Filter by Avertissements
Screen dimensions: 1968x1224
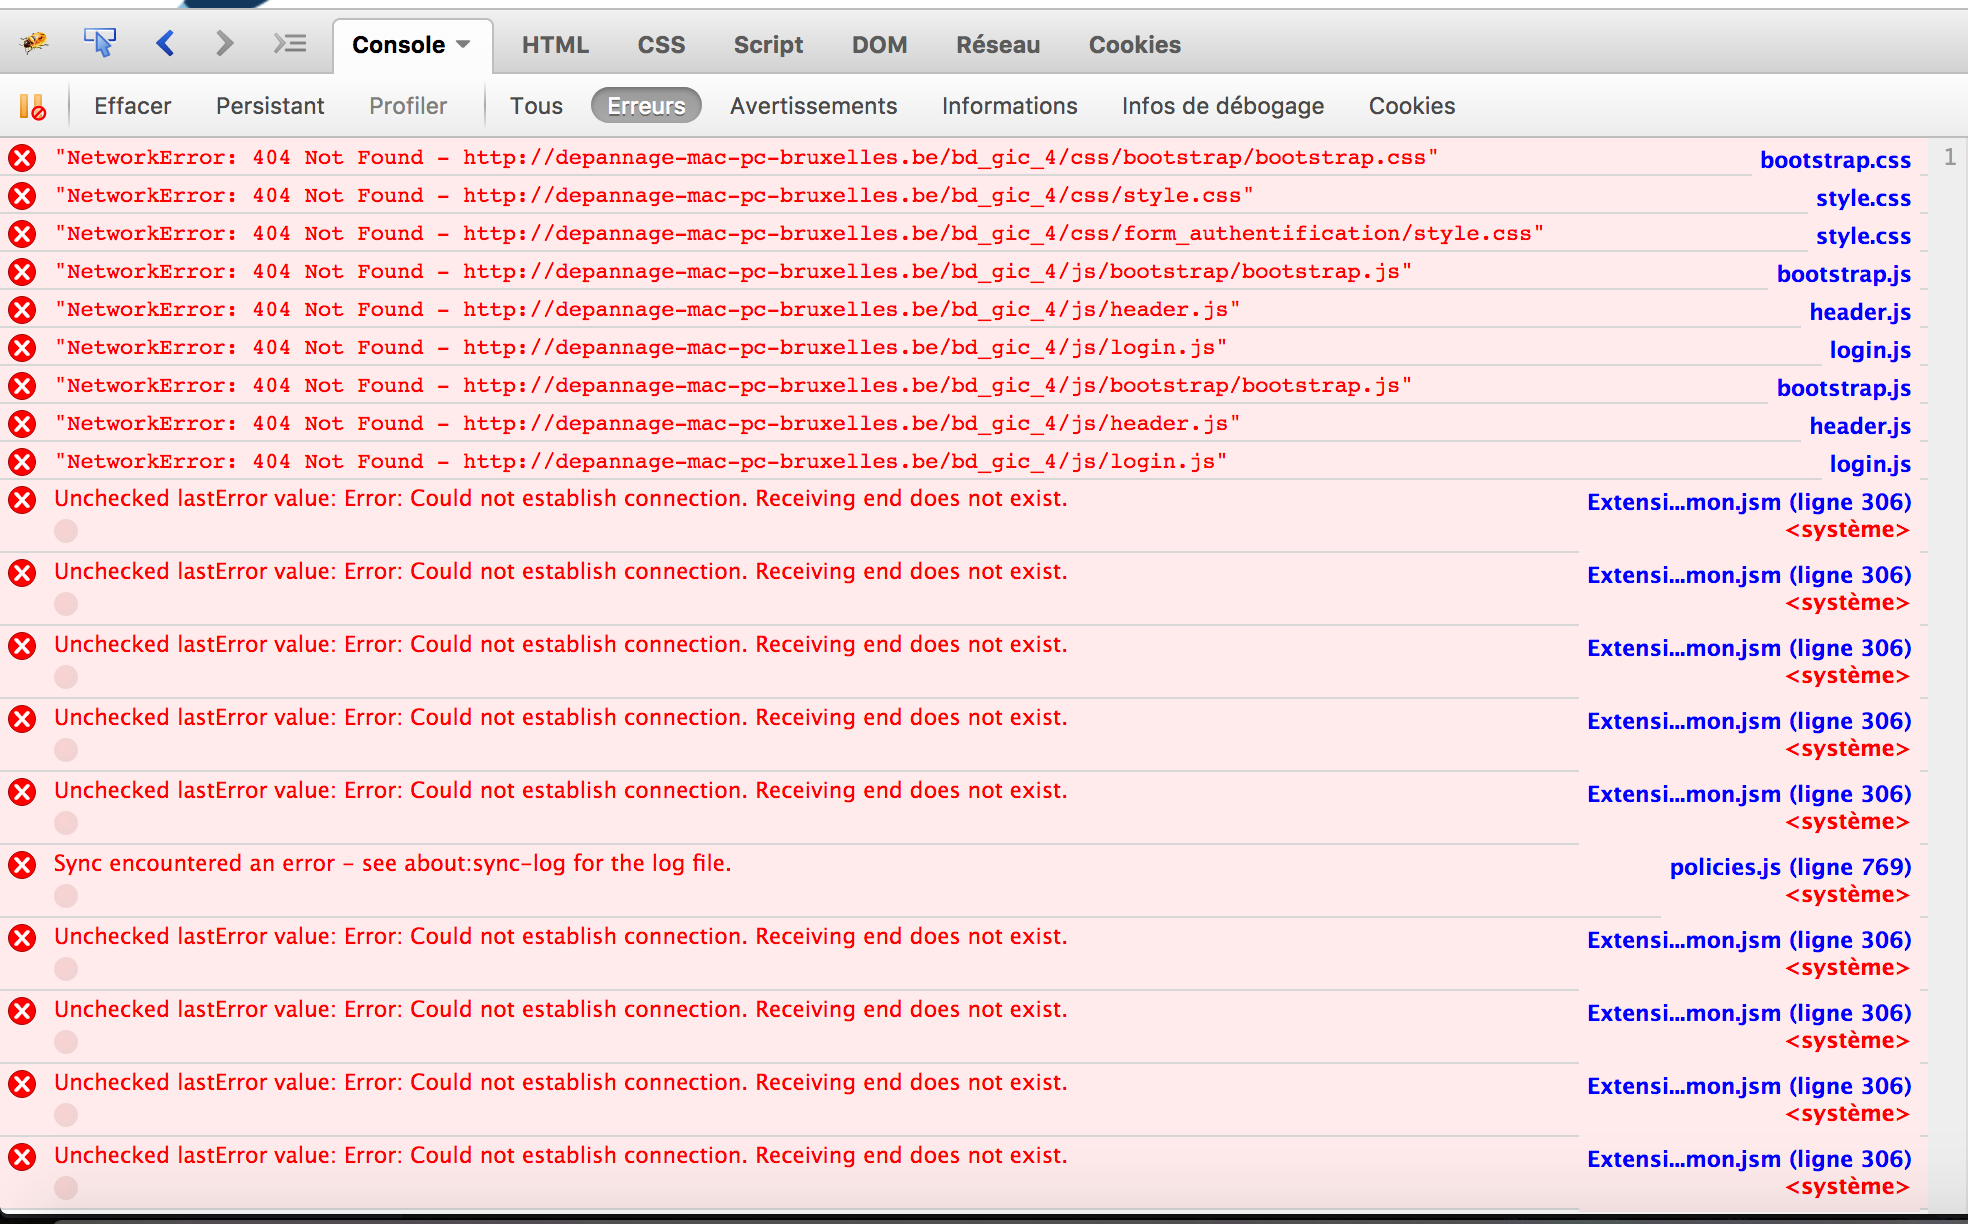813,106
